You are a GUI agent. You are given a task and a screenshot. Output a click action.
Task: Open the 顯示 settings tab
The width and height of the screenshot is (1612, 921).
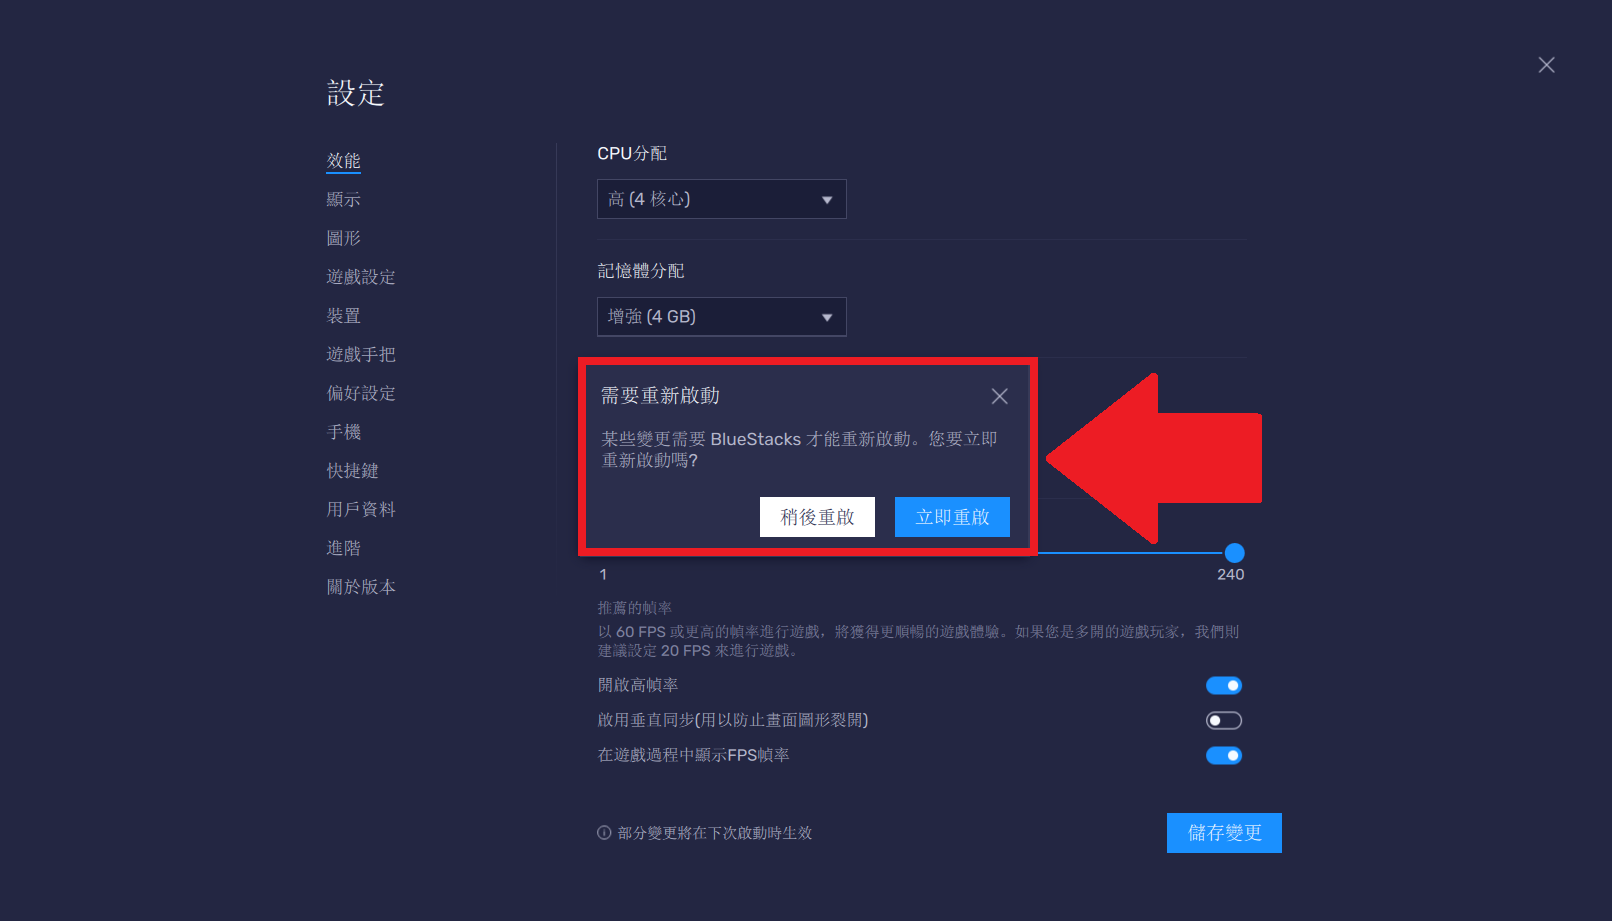click(343, 199)
